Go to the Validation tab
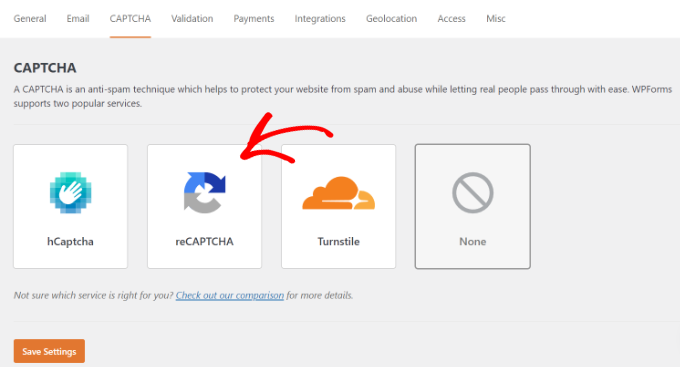 coord(192,19)
